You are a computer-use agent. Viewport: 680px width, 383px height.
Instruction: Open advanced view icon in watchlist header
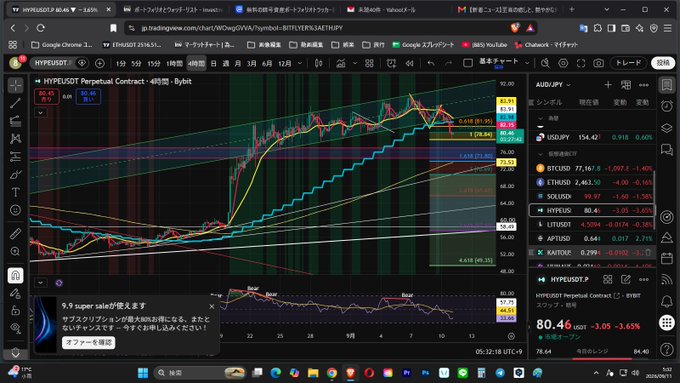point(626,85)
